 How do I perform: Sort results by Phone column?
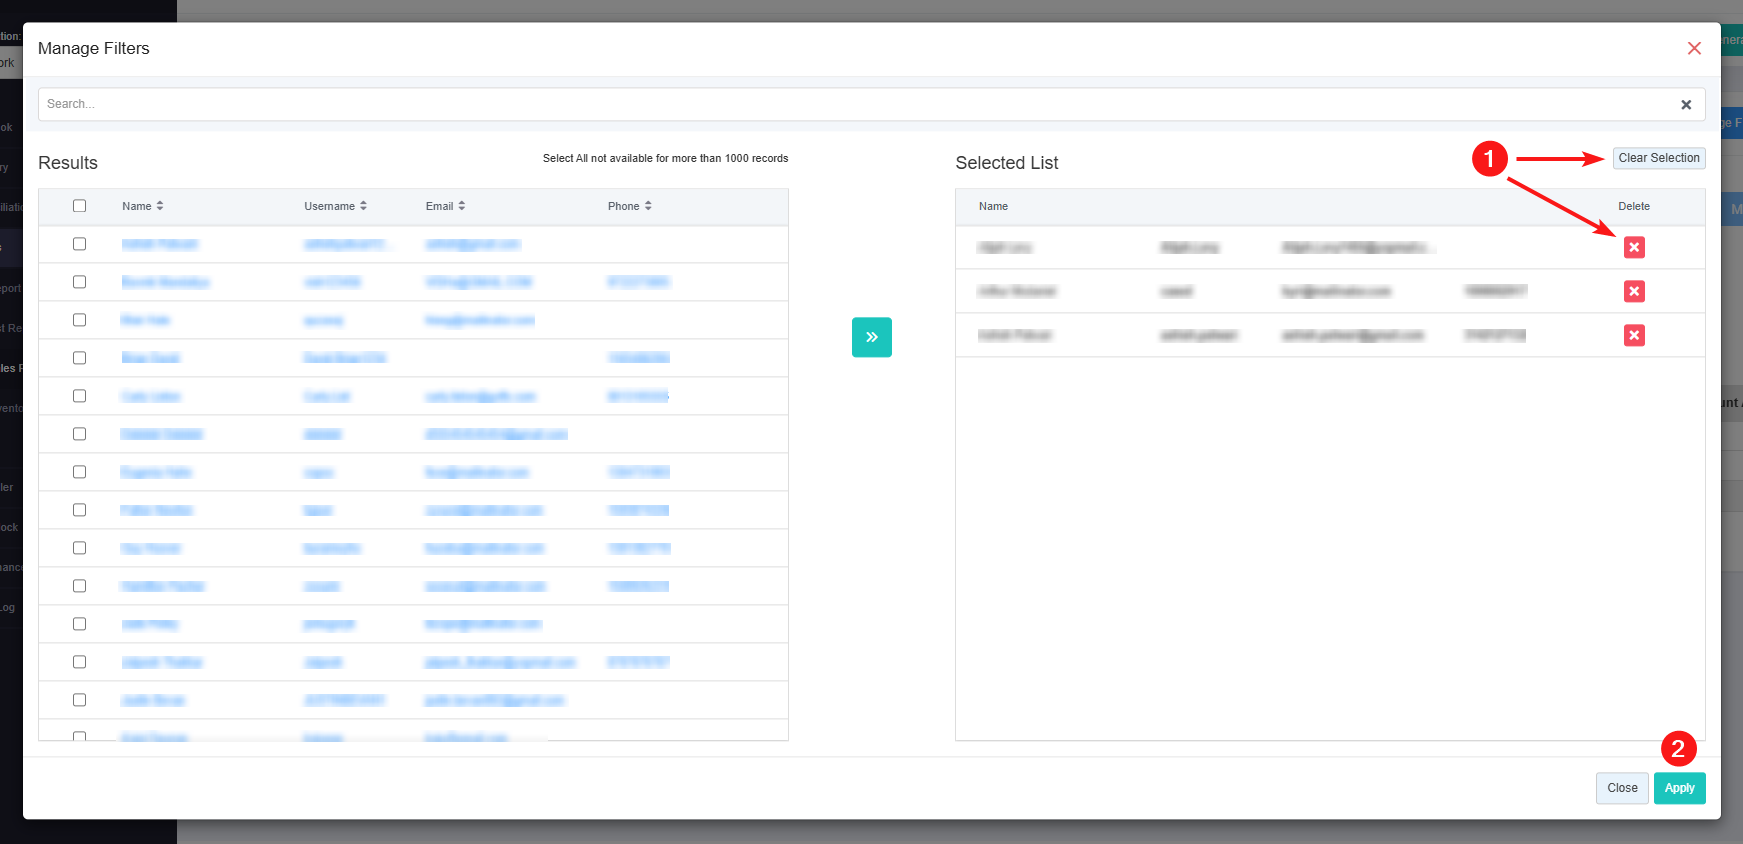coord(629,206)
